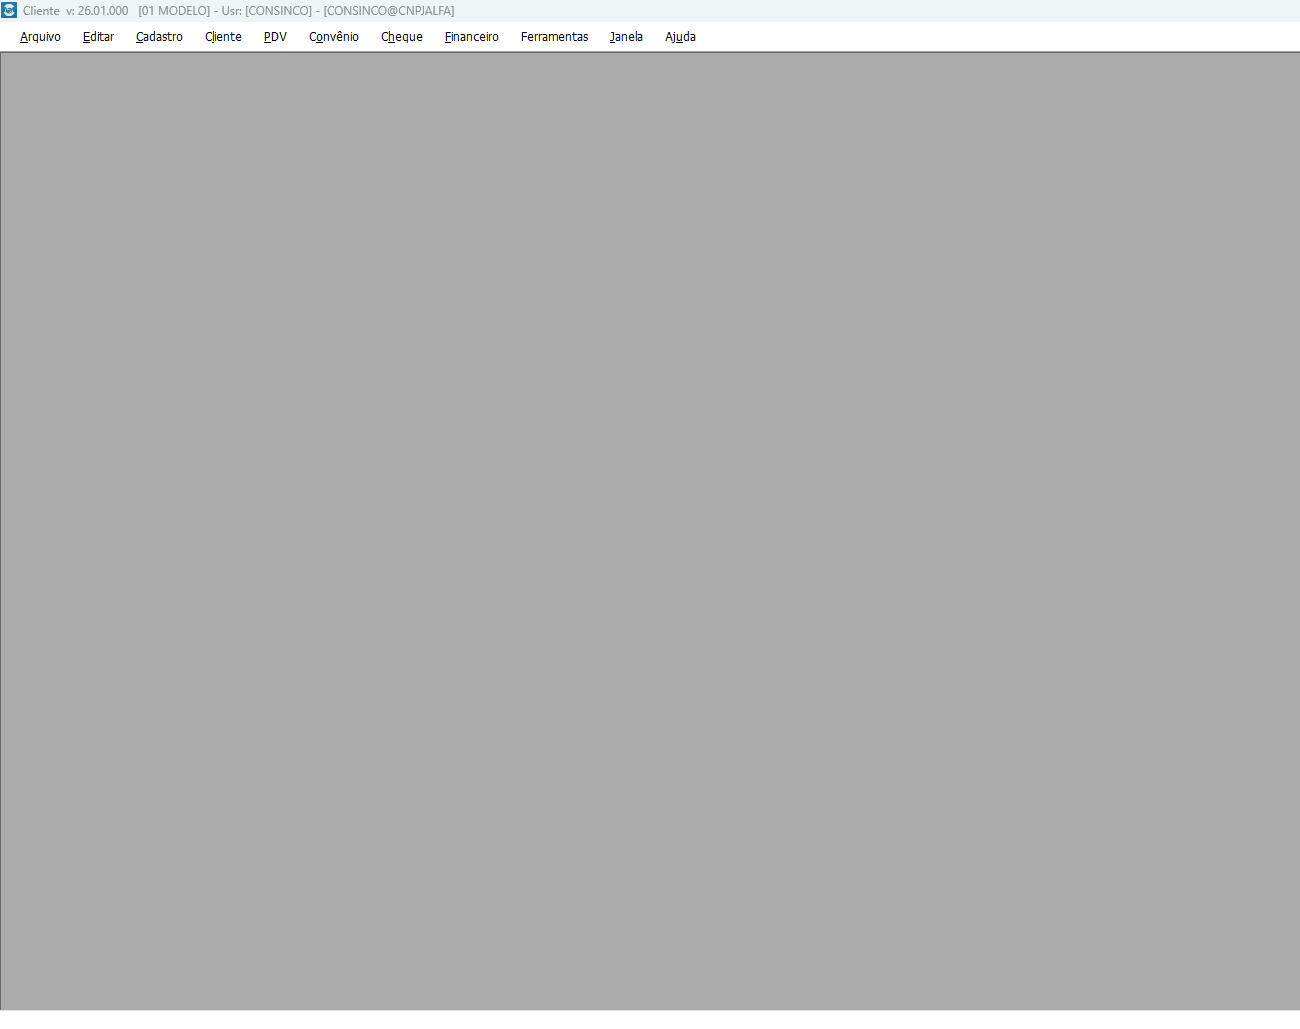The height and width of the screenshot is (1029, 1300).
Task: Open the Cadastro menu
Action: tap(159, 37)
